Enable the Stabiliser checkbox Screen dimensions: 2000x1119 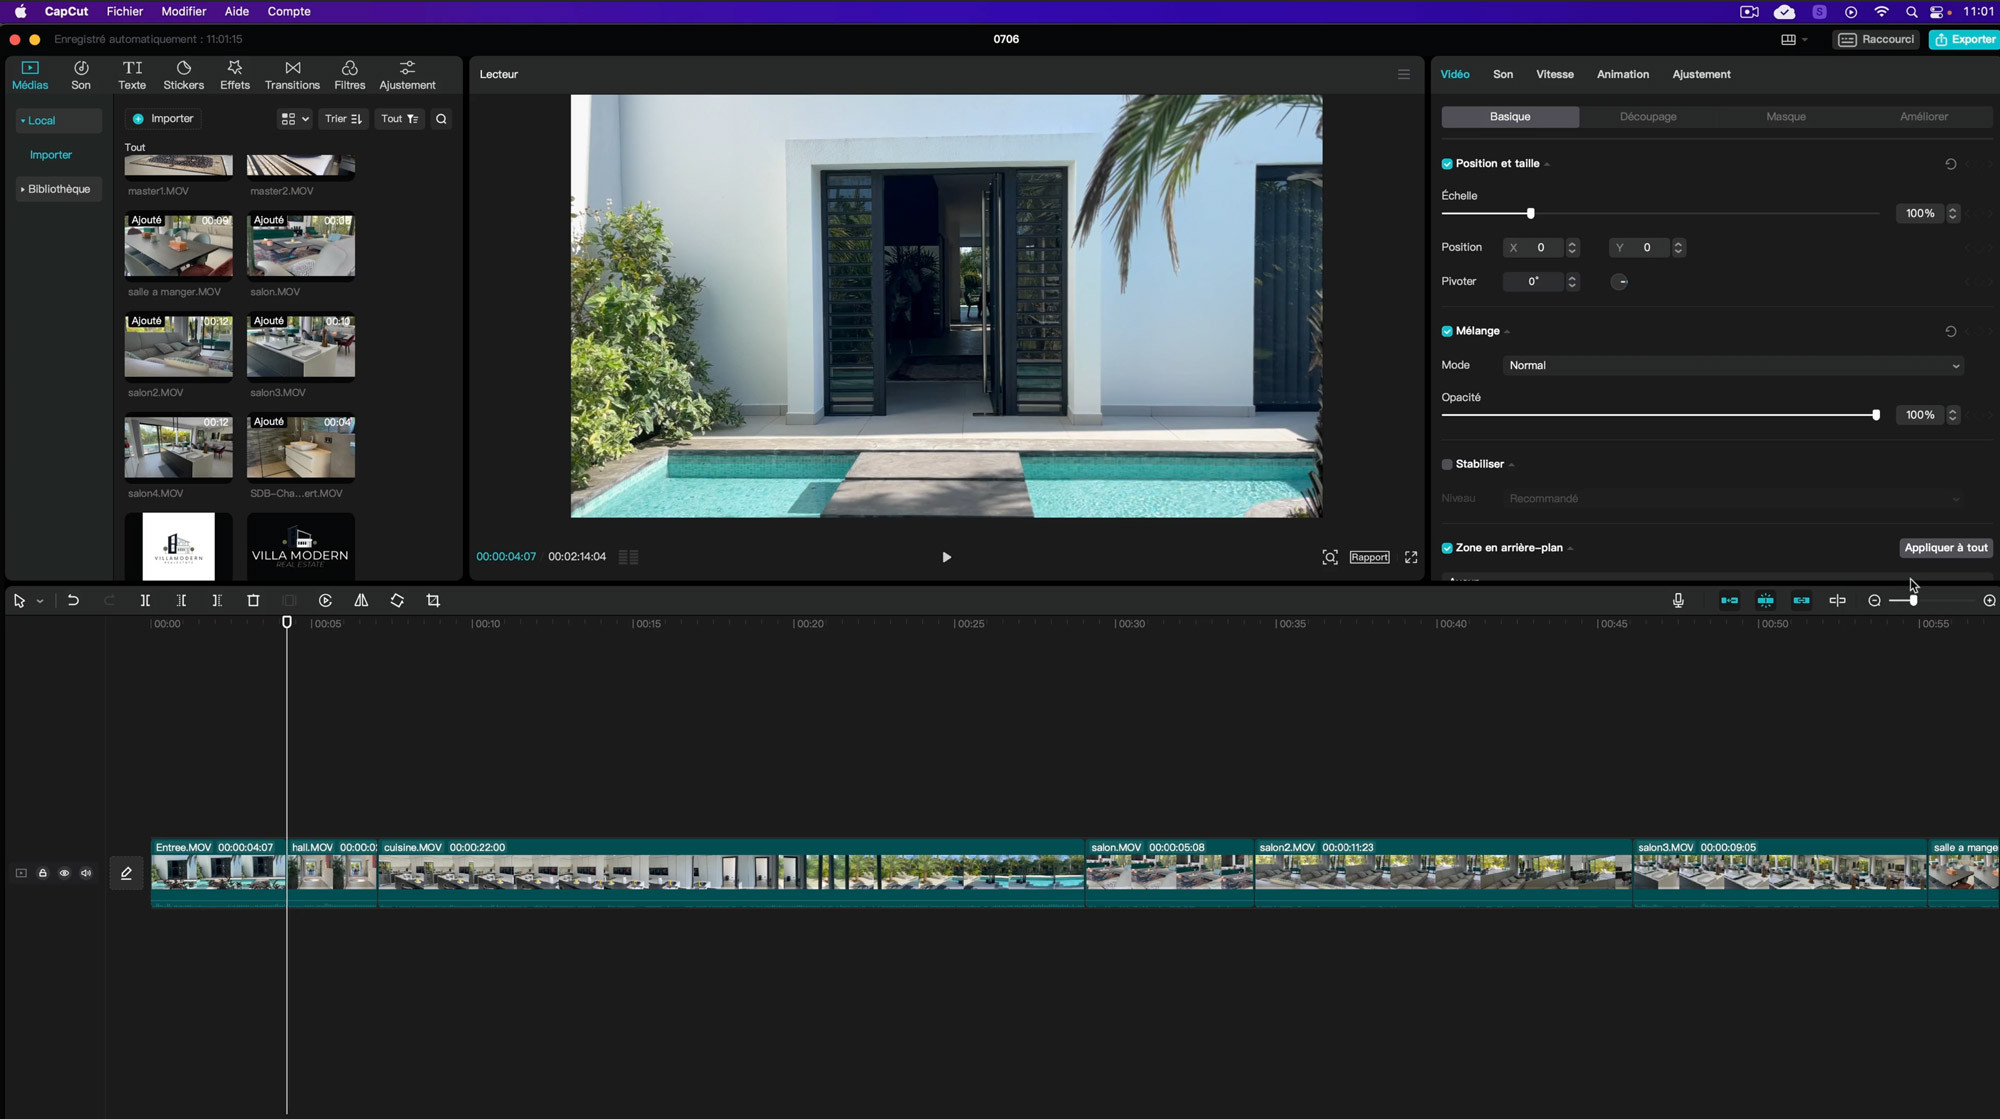pyautogui.click(x=1447, y=464)
